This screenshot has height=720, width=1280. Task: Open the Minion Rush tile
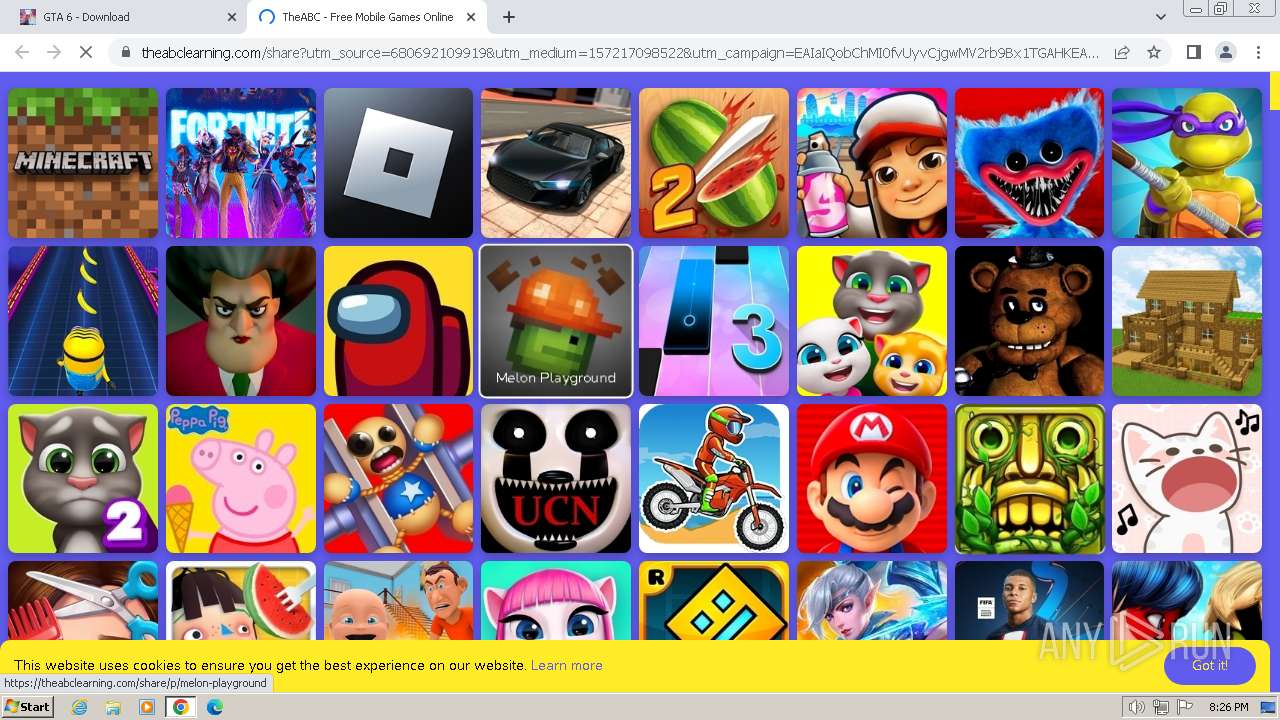tap(83, 321)
